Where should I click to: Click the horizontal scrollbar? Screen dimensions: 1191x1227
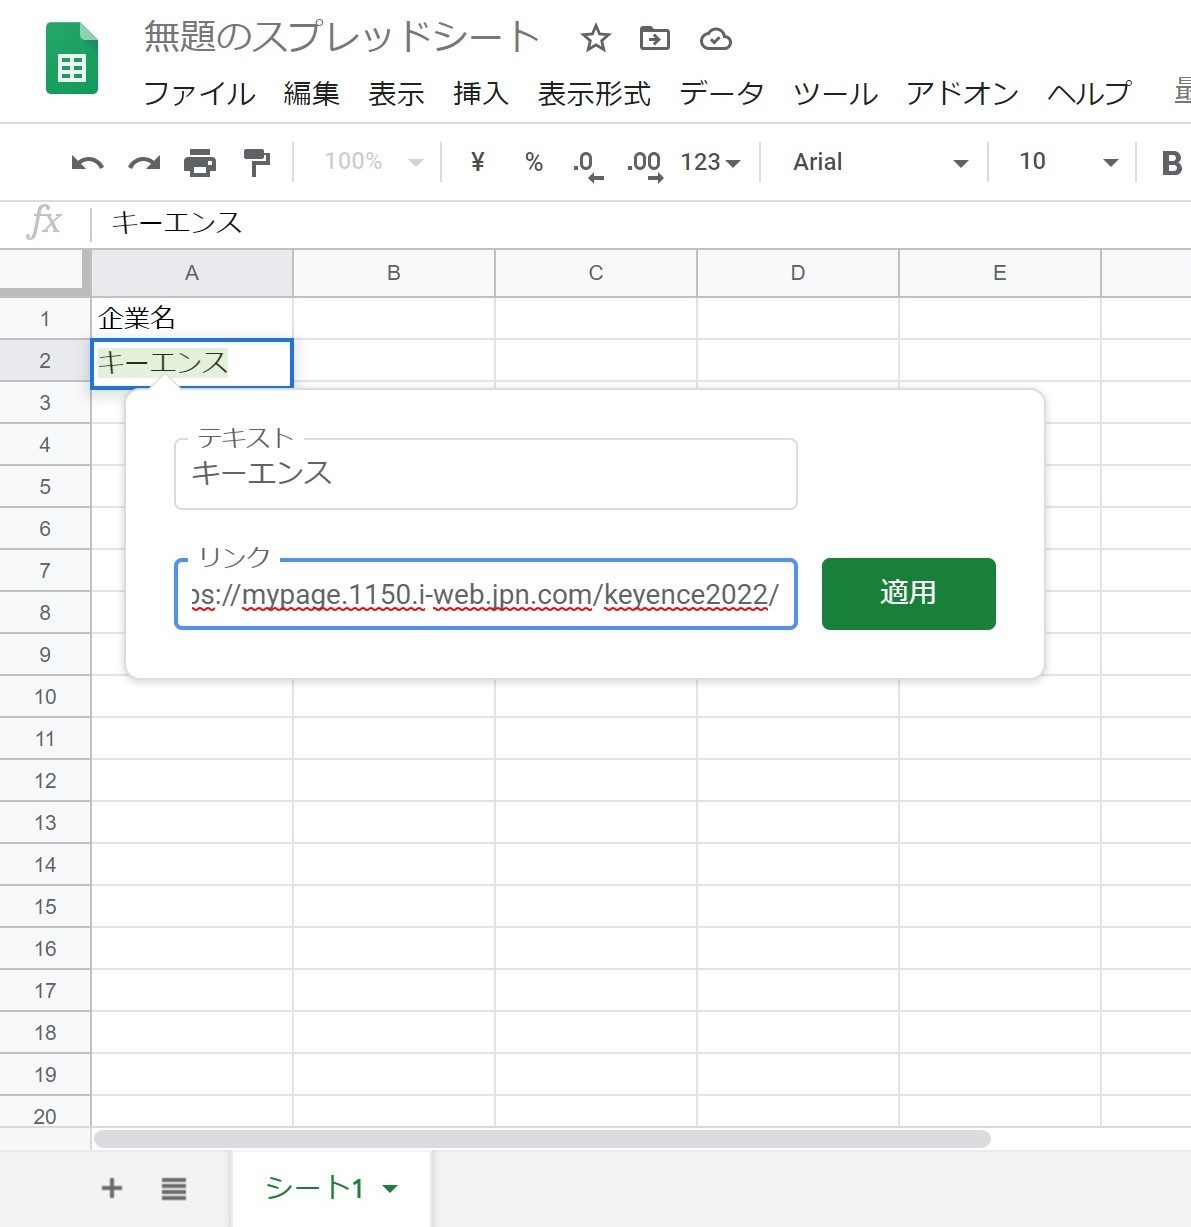[x=542, y=1138]
